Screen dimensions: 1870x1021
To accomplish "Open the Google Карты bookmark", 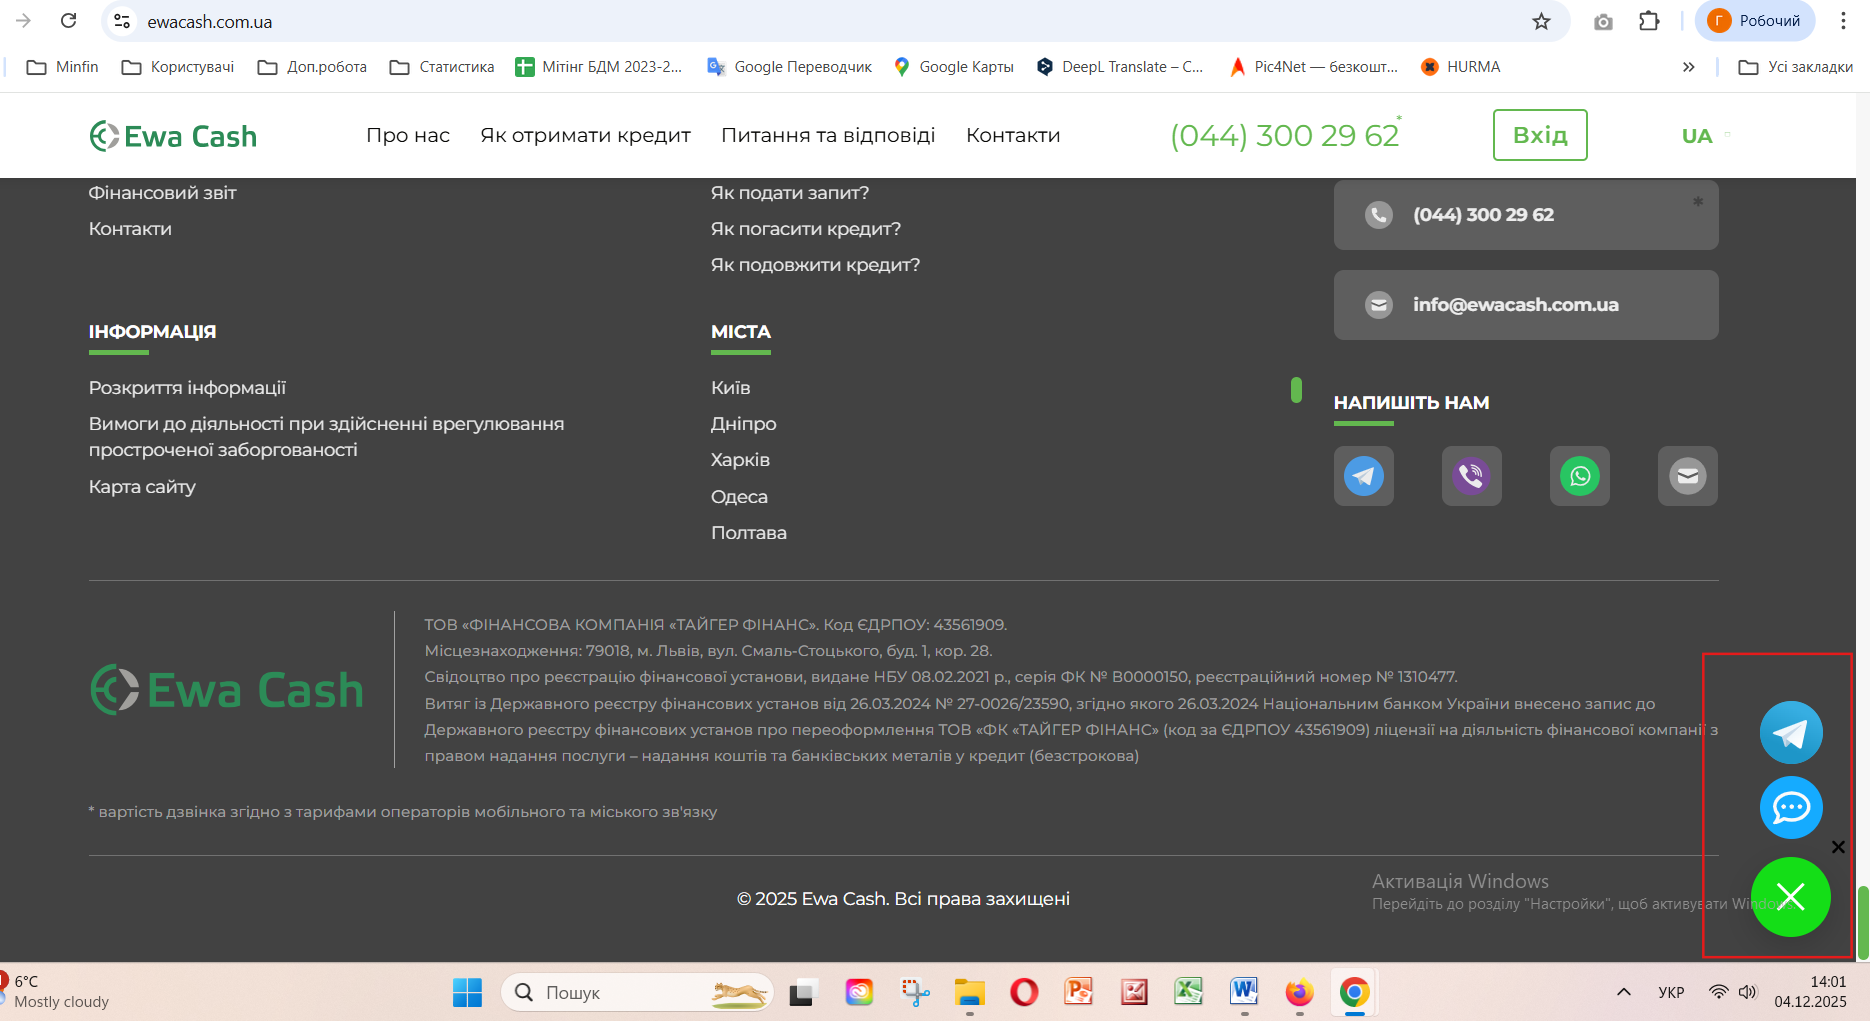I will point(954,67).
